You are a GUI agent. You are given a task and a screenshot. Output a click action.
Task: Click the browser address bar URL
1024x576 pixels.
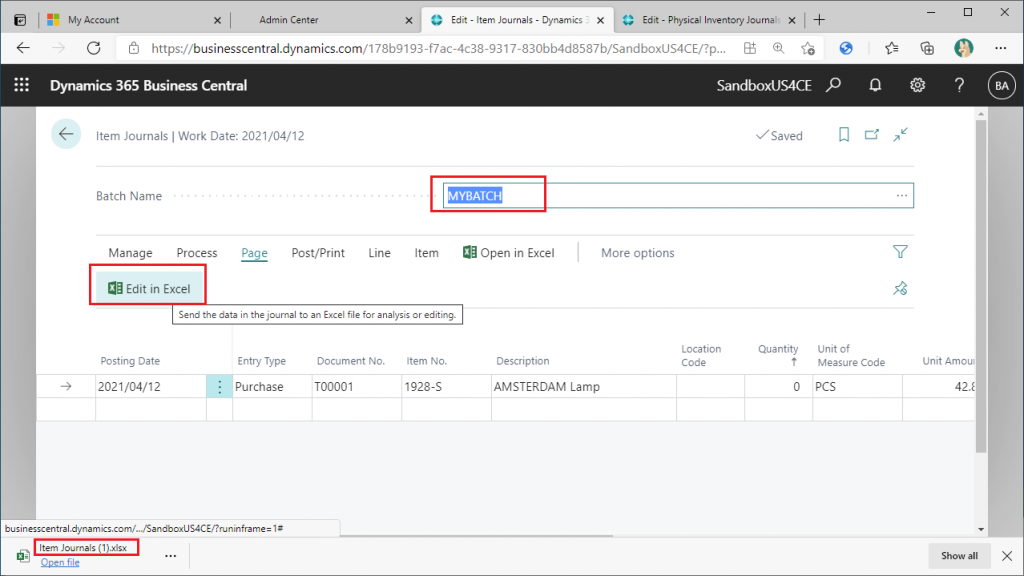point(438,48)
